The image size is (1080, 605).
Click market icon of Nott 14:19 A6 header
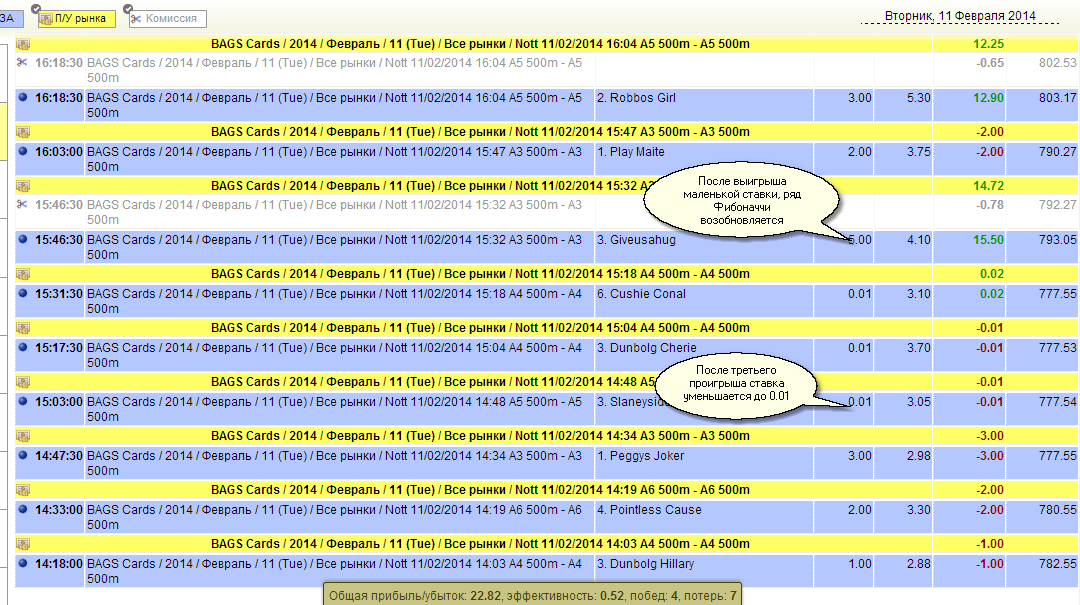pyautogui.click(x=23, y=490)
